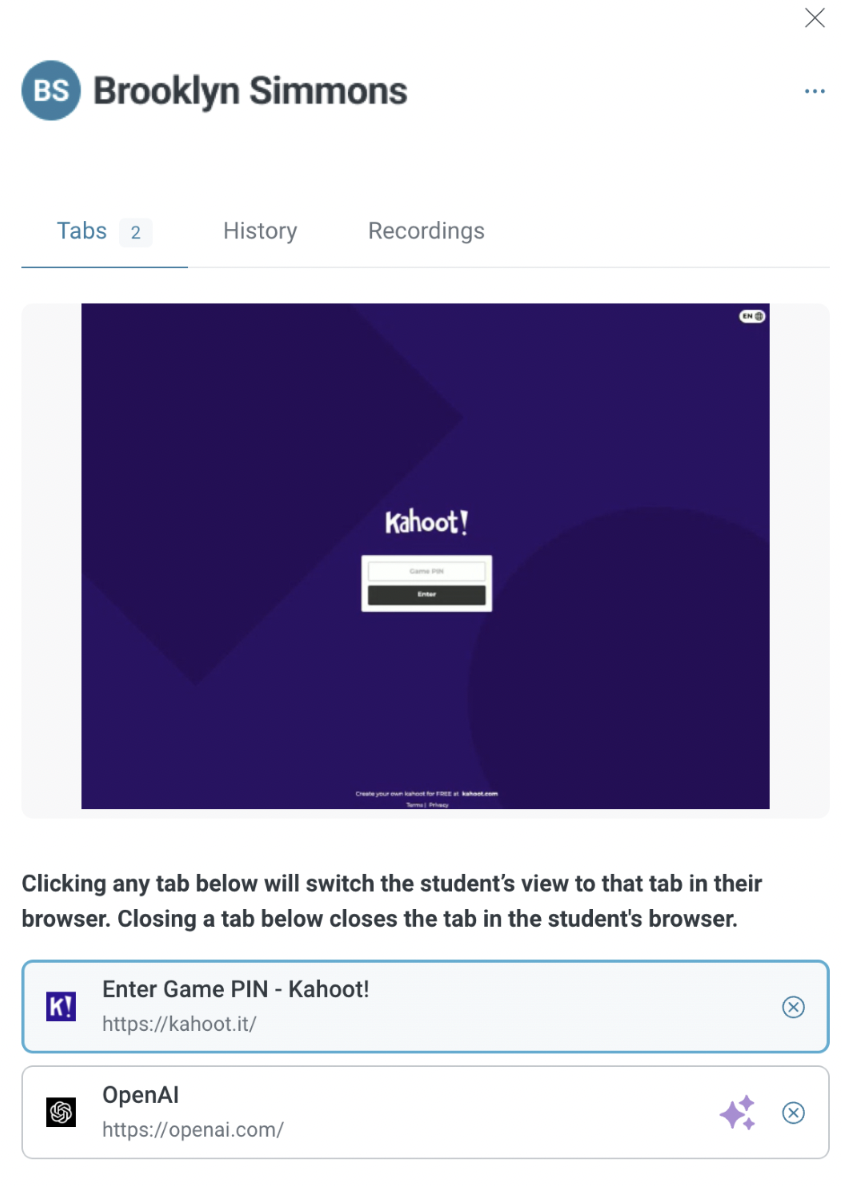Click the OpenAI logo favicon
Screen dimensions: 842x1186
(61, 1113)
